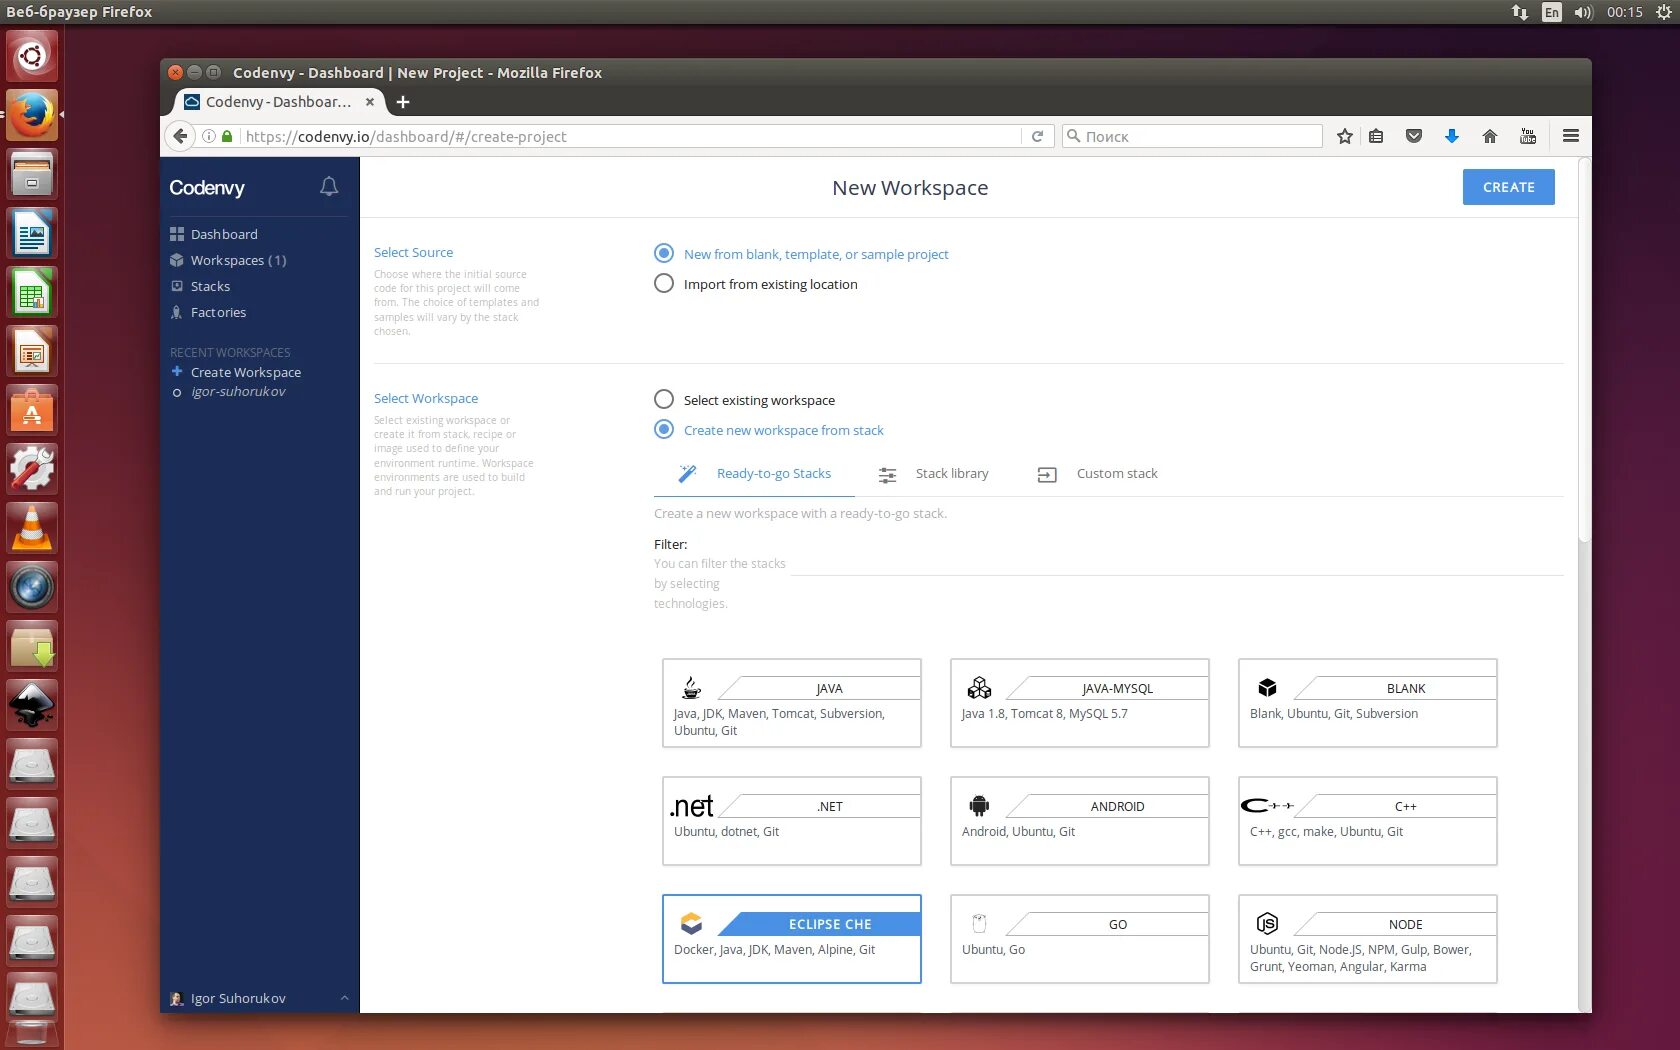Click the stack filter input field
Screen dimensions: 1680x1050
pyautogui.click(x=1176, y=562)
